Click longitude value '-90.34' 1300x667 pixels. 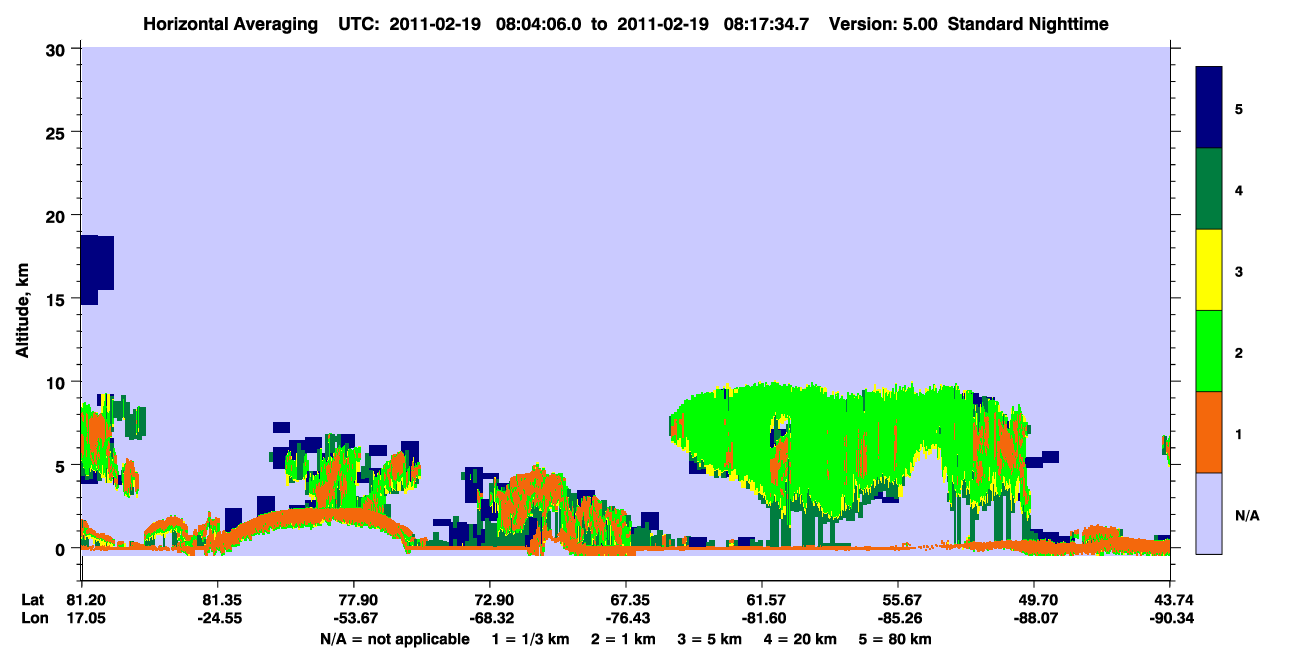[1170, 617]
